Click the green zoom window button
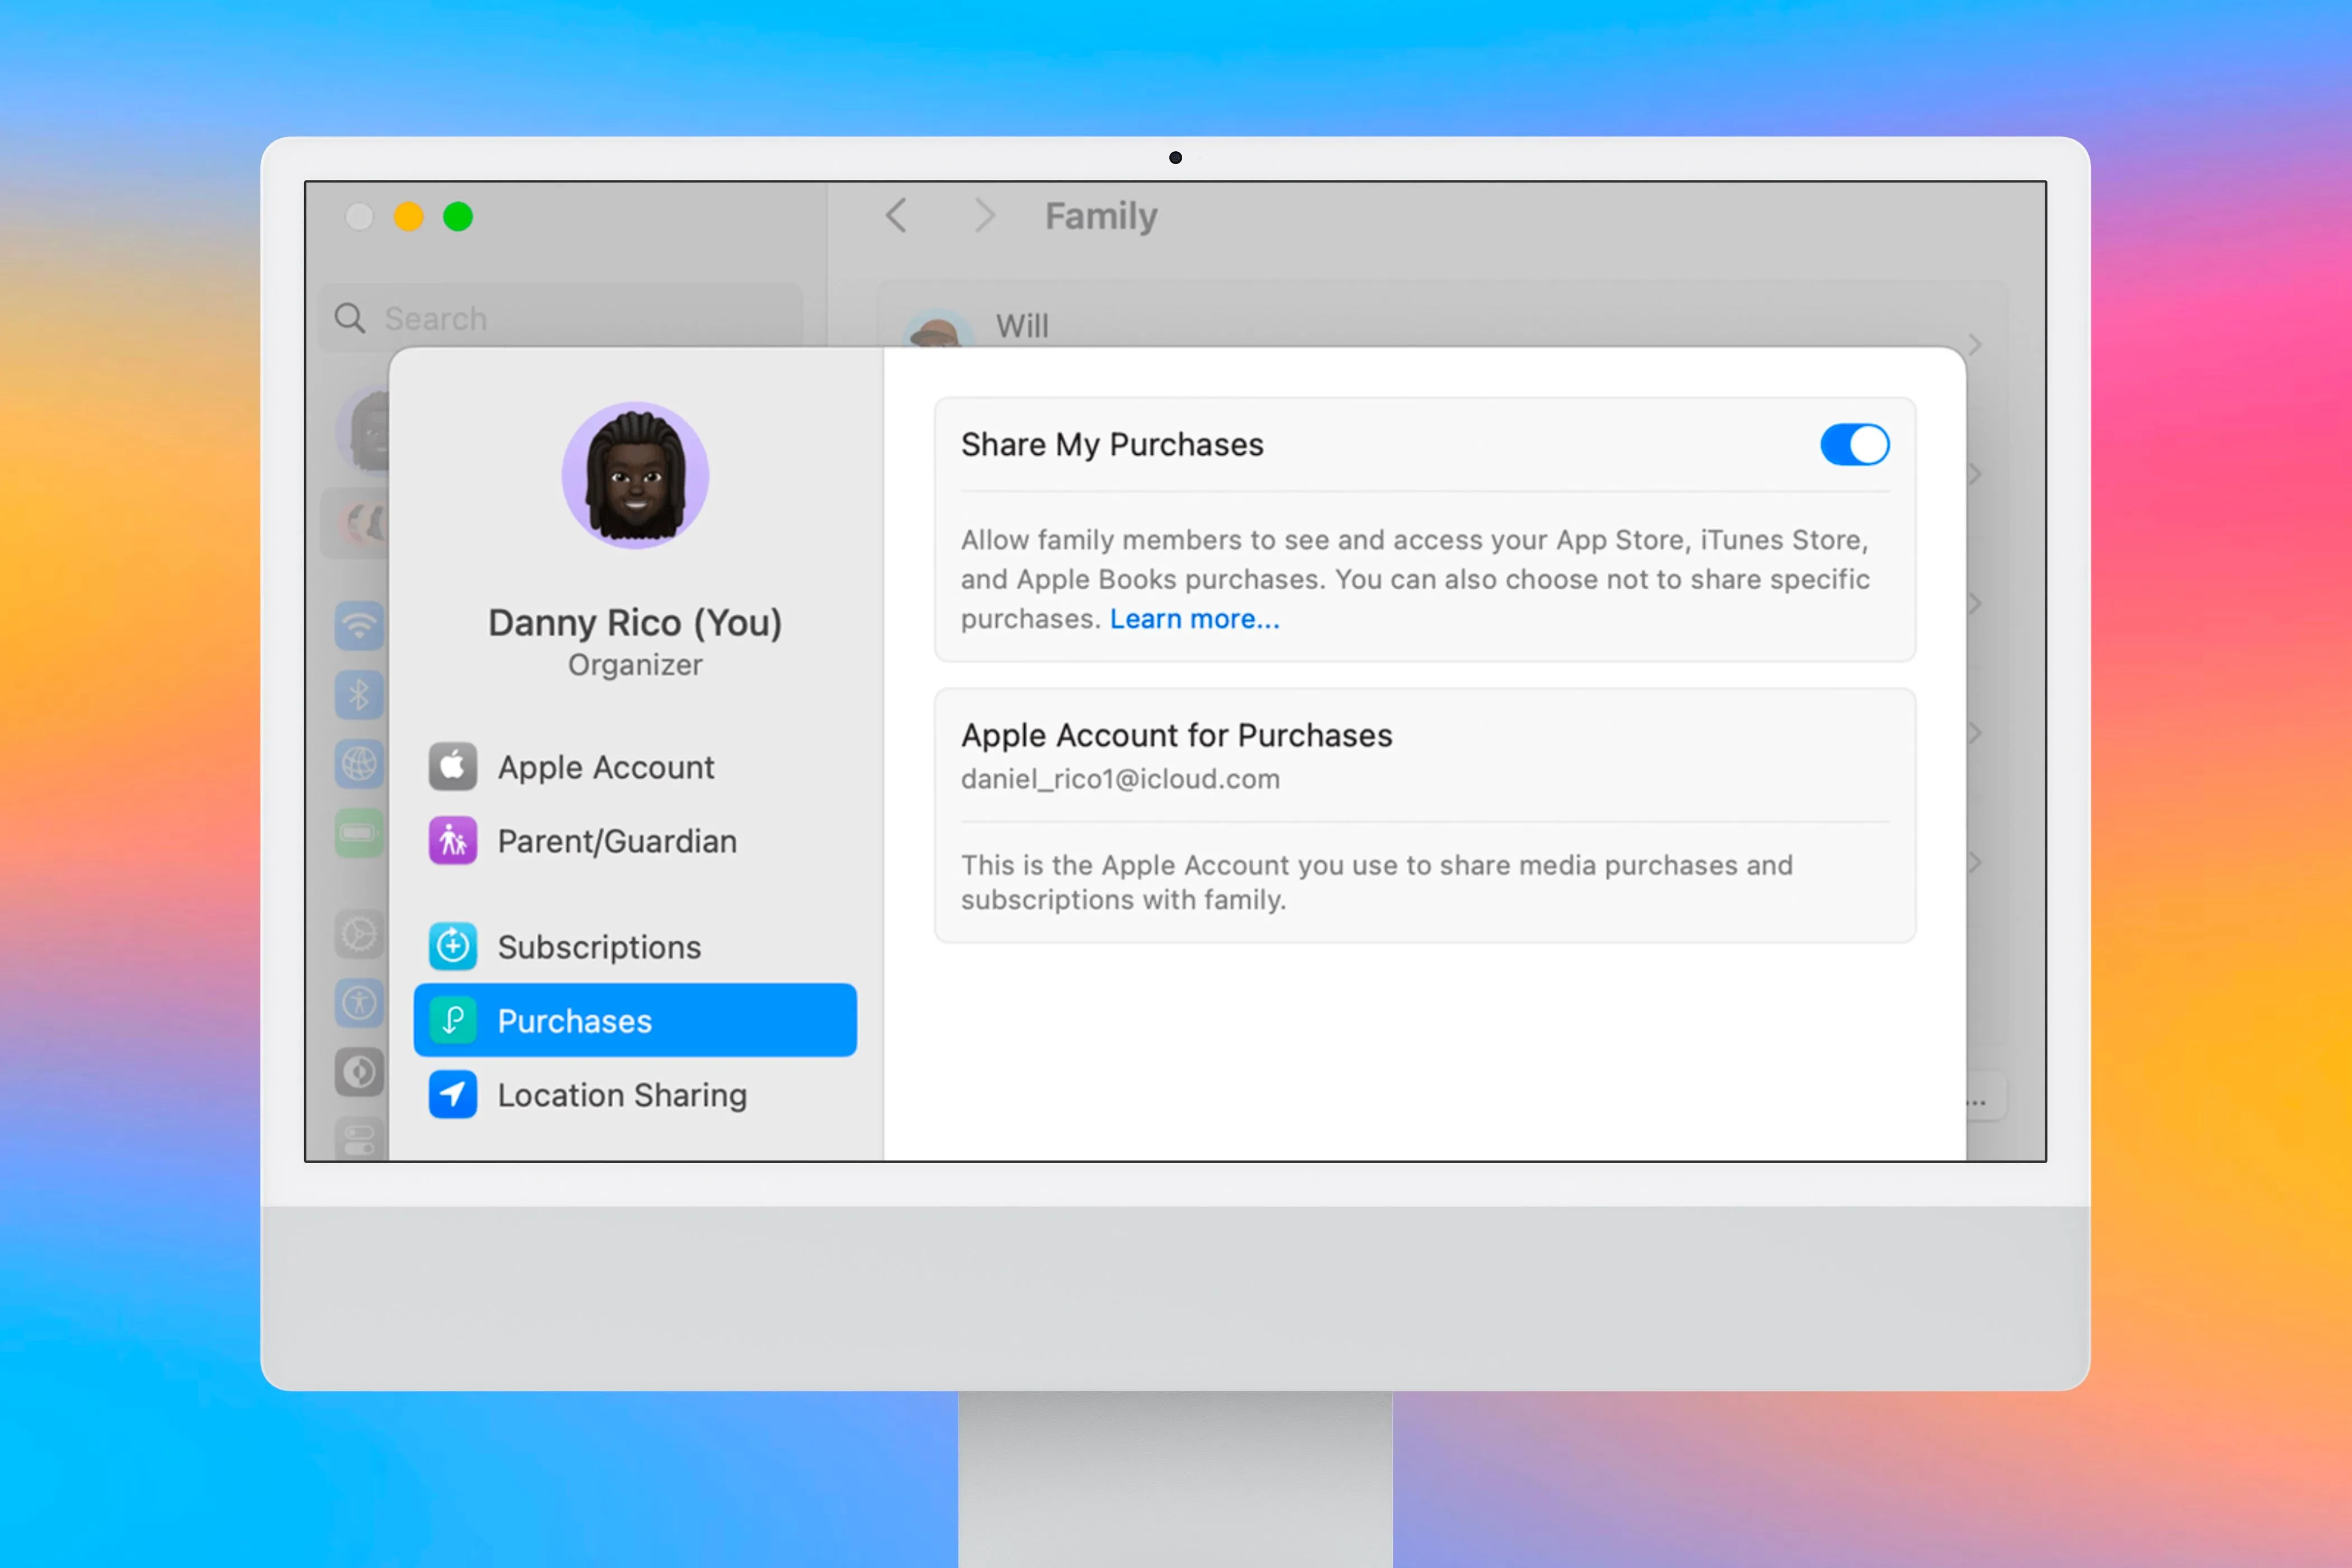Screen dimensions: 2352x1568 click(458, 216)
